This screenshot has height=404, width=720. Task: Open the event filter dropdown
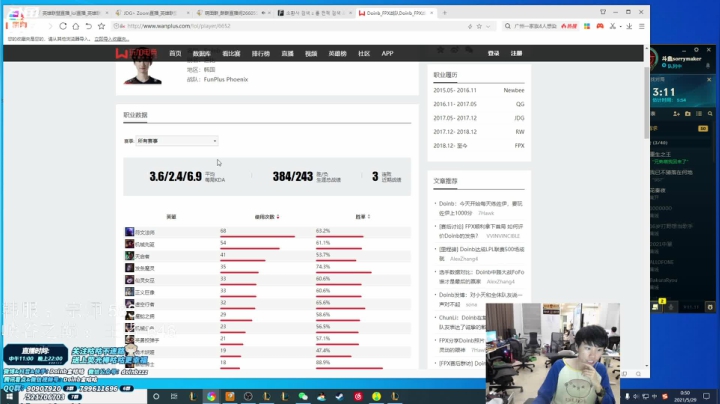(x=177, y=141)
